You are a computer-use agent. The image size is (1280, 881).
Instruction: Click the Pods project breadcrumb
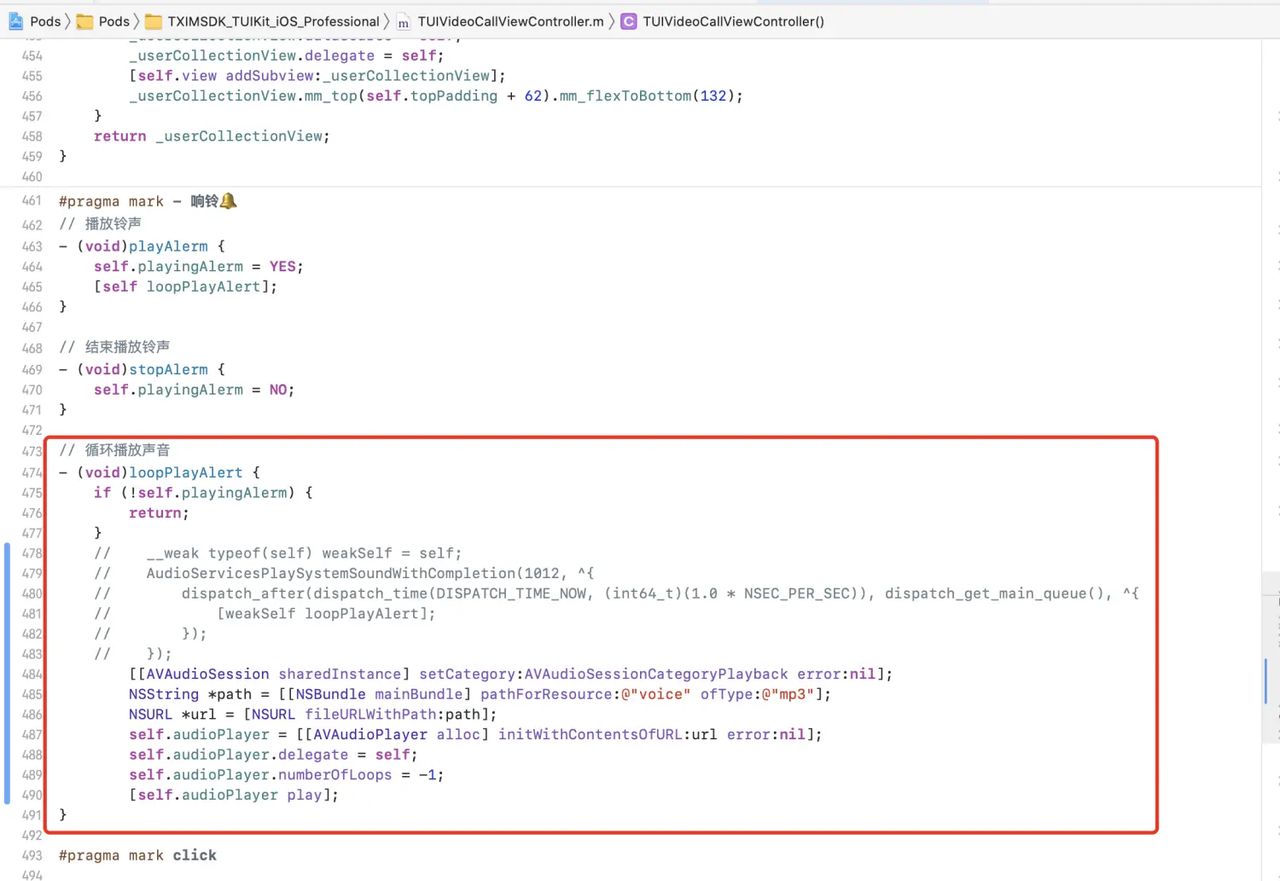click(x=36, y=21)
